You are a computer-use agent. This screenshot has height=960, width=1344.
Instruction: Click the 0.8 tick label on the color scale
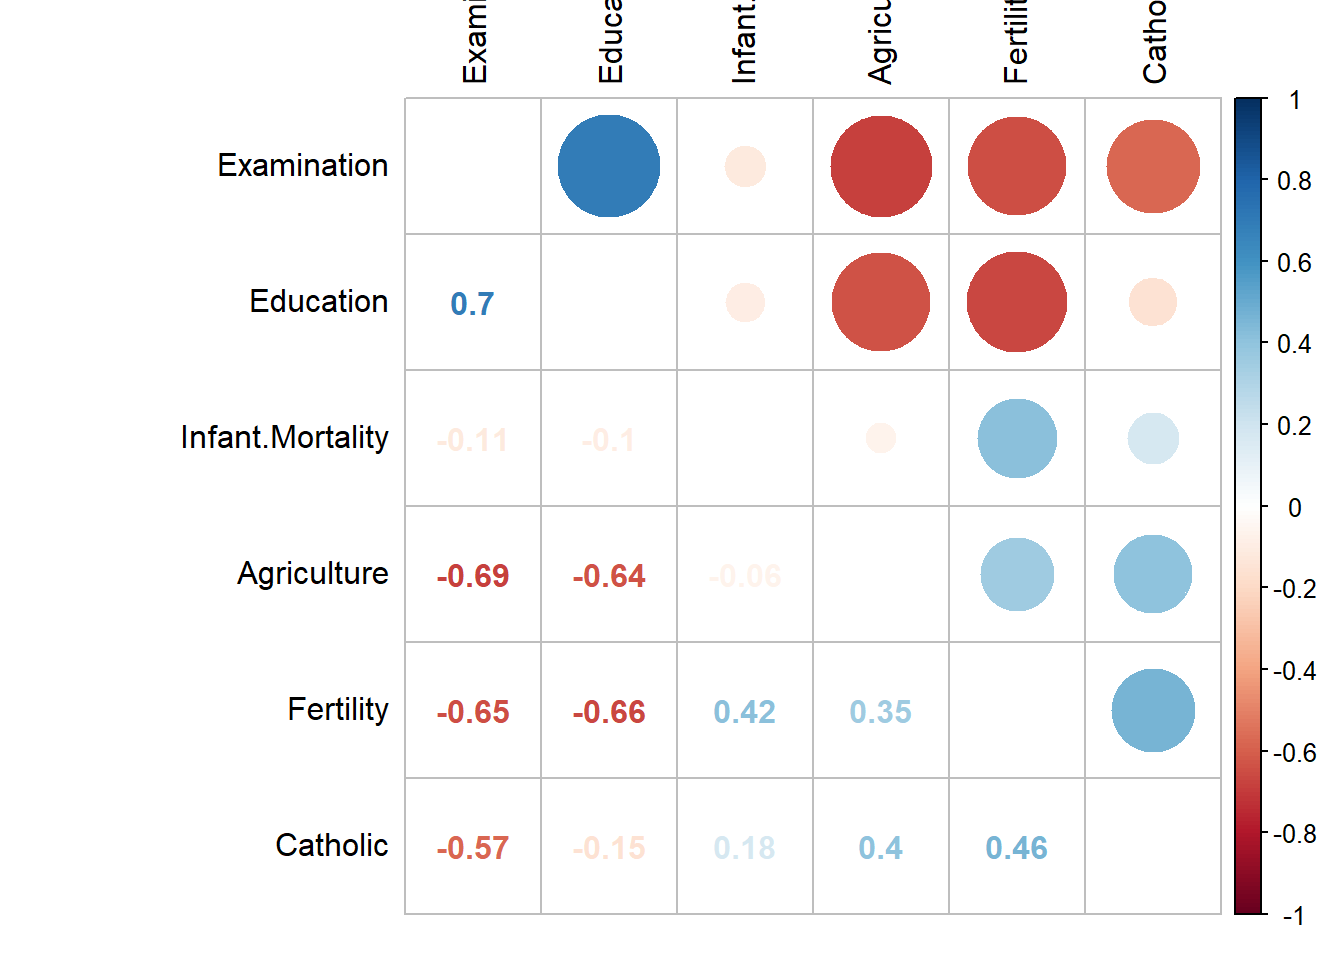click(1294, 181)
